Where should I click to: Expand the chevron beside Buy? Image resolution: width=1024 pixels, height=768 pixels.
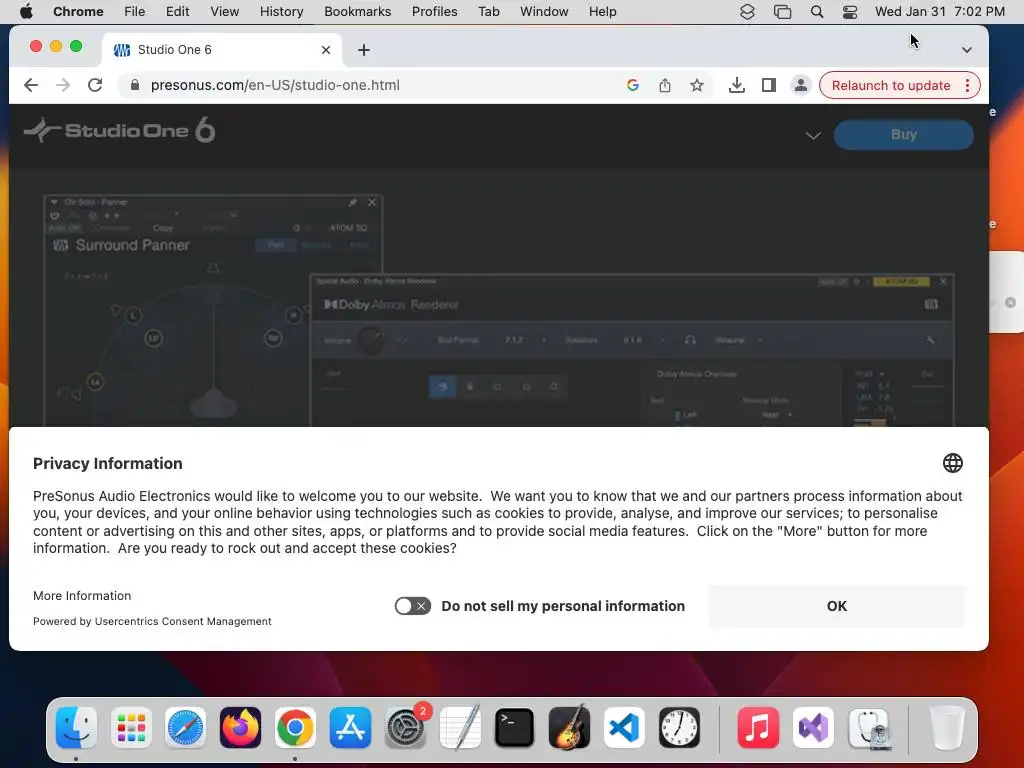[813, 135]
